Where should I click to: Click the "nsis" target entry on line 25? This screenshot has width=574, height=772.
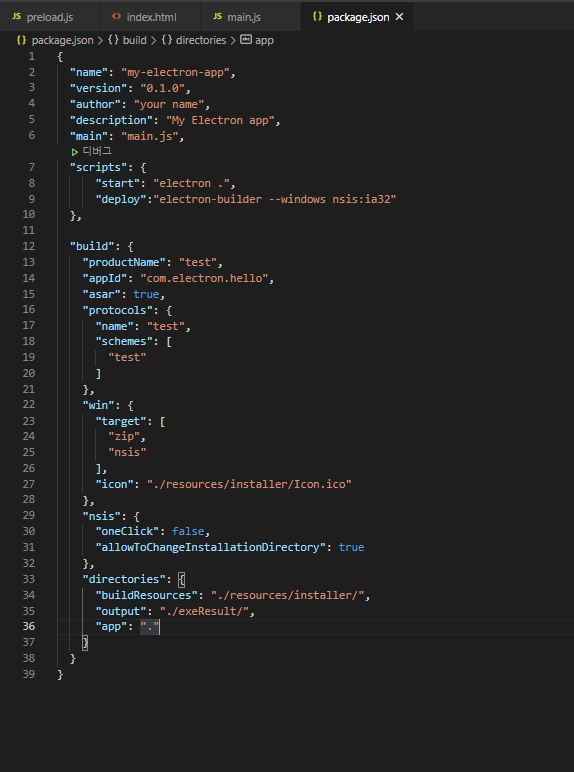point(127,452)
